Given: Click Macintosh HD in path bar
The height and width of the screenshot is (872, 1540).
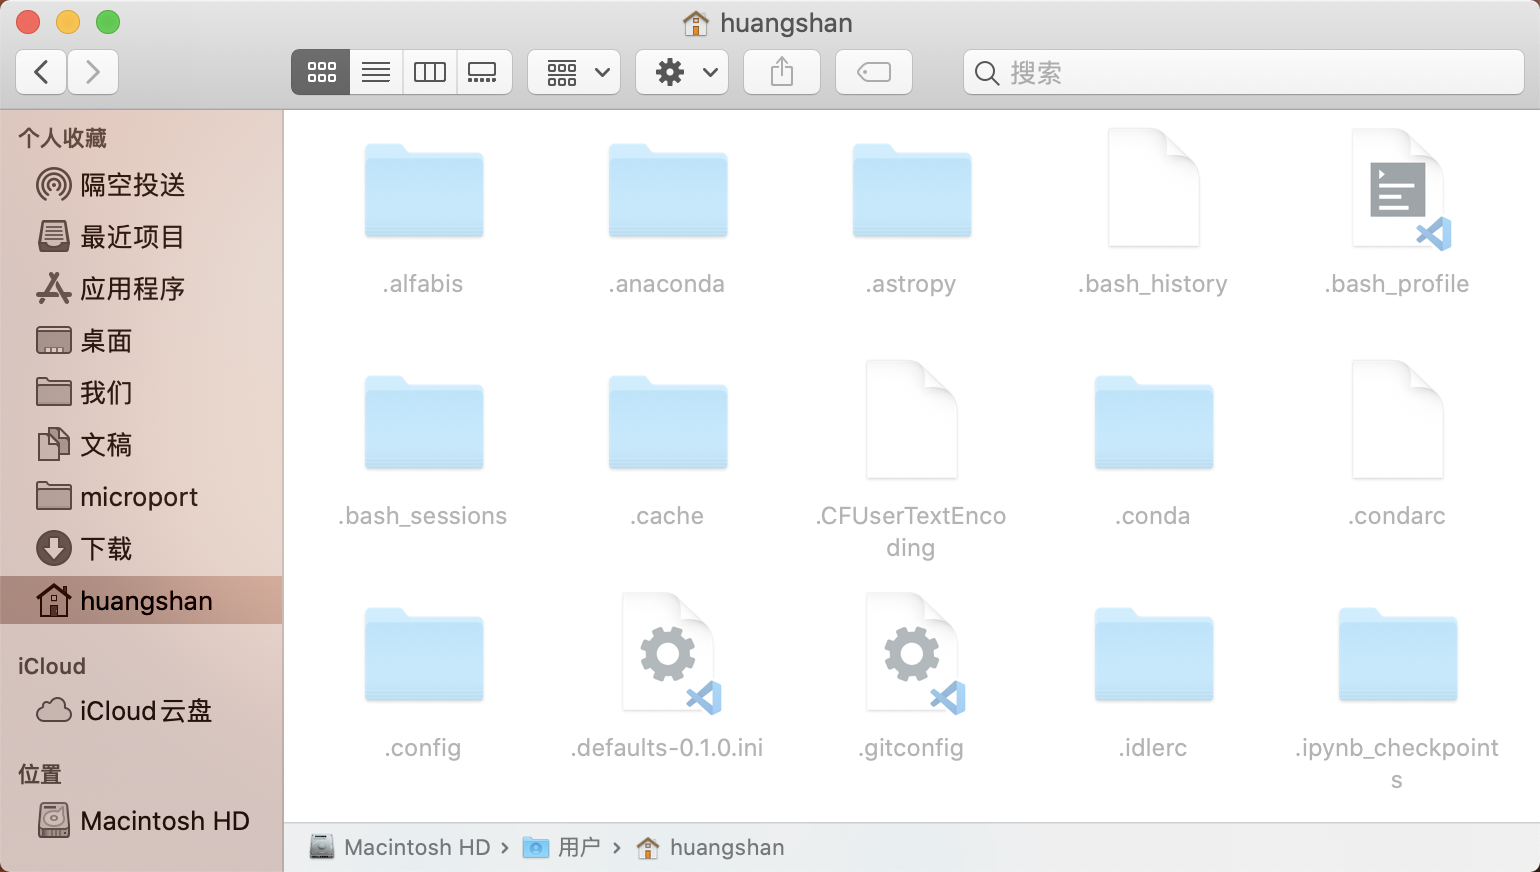Looking at the screenshot, I should coord(400,847).
